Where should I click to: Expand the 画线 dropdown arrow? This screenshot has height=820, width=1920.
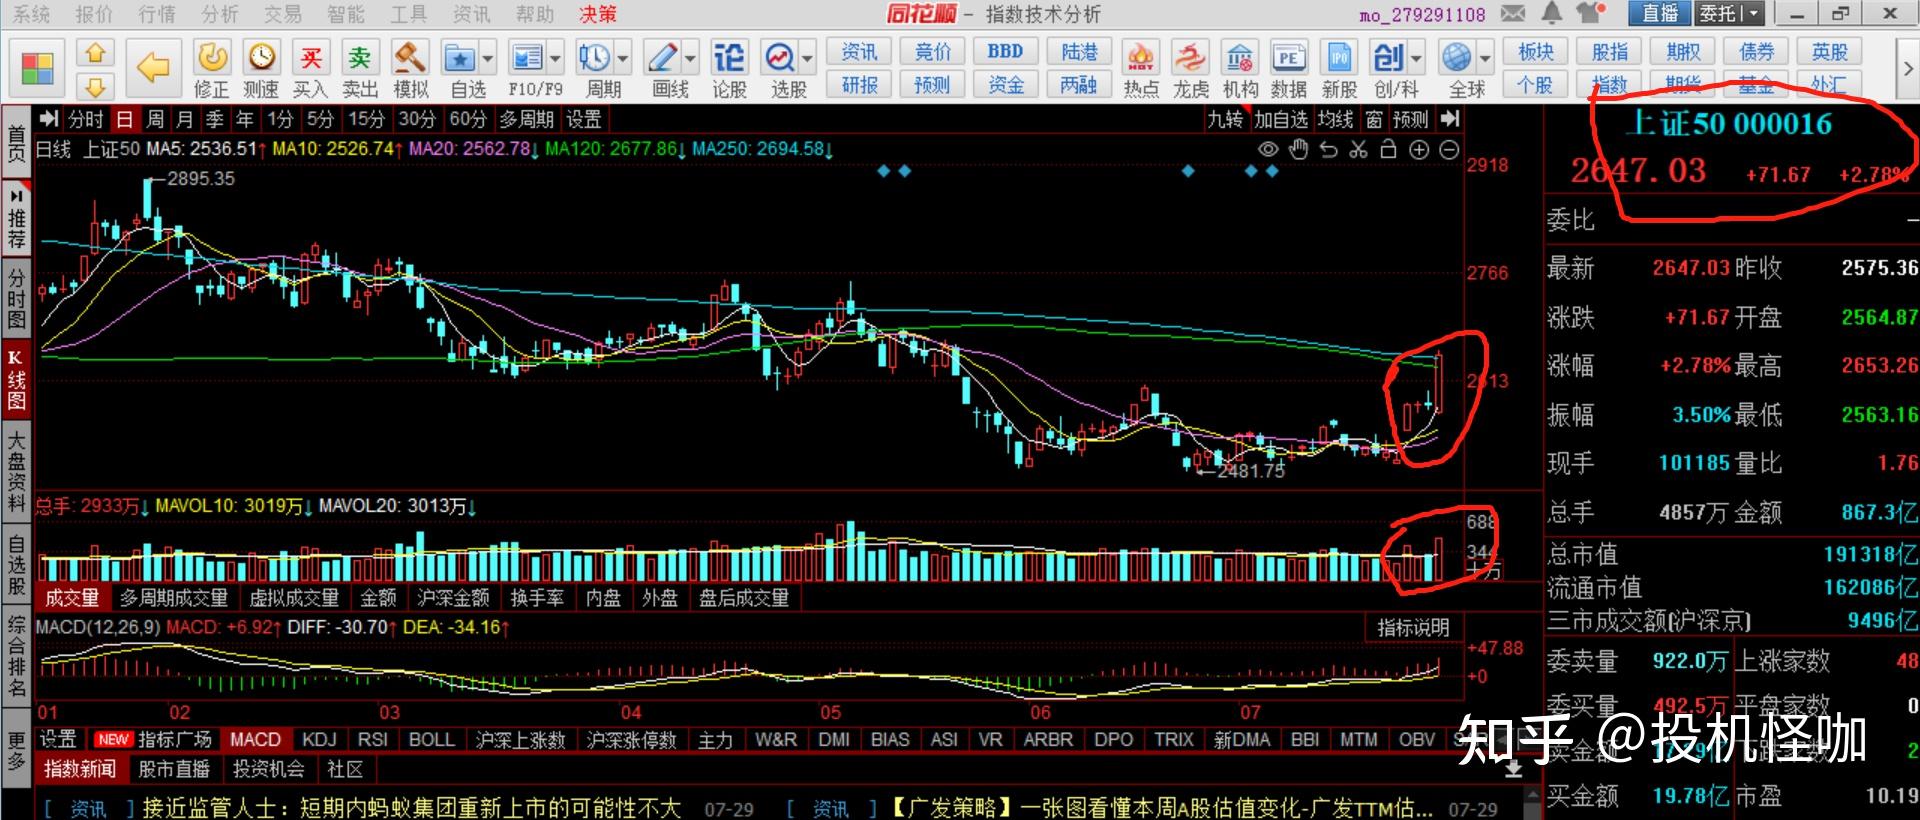pos(690,58)
